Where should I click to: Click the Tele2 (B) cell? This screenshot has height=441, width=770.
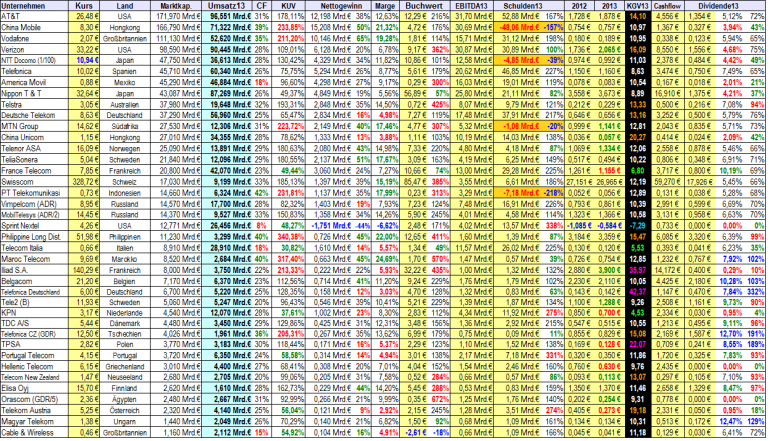(x=34, y=302)
